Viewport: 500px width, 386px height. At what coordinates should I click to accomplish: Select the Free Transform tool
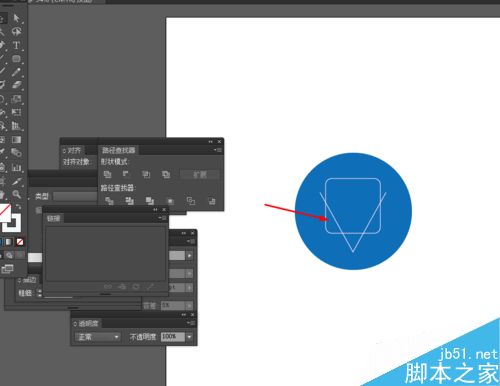point(16,112)
